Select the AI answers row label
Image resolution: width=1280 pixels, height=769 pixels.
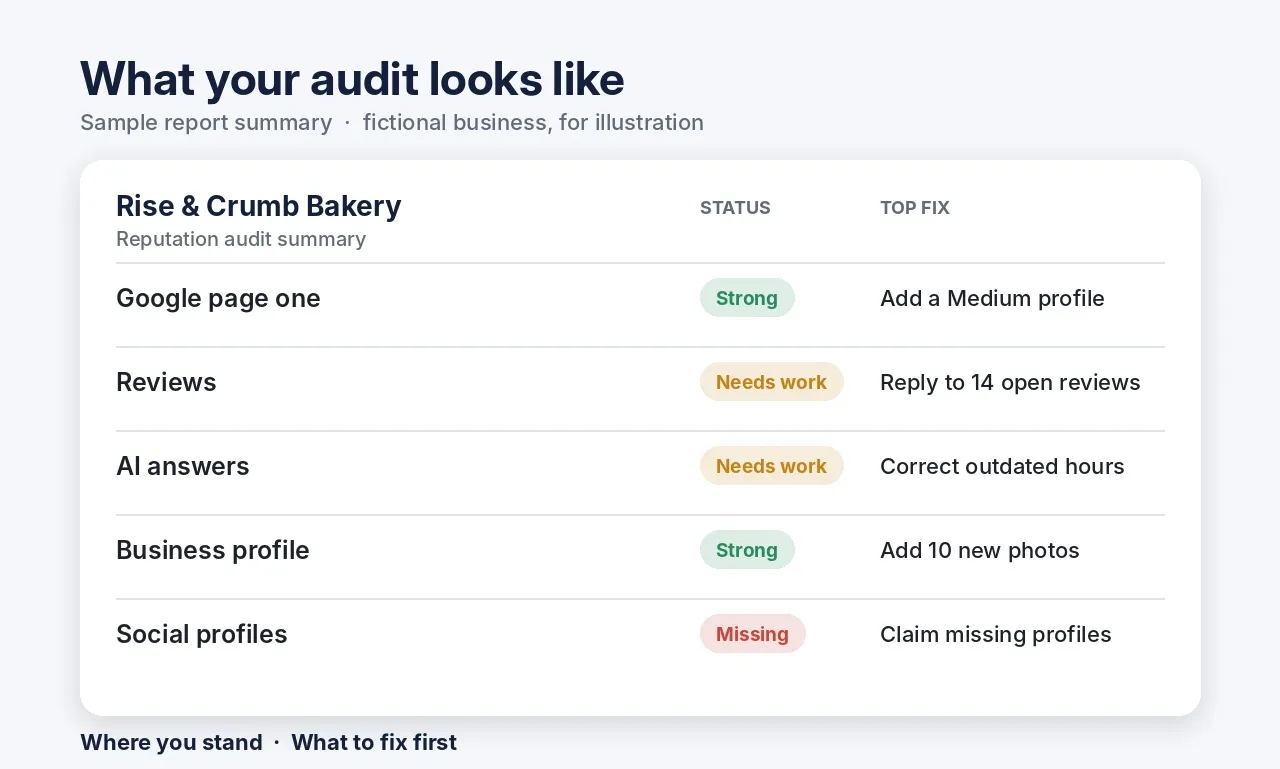(183, 466)
